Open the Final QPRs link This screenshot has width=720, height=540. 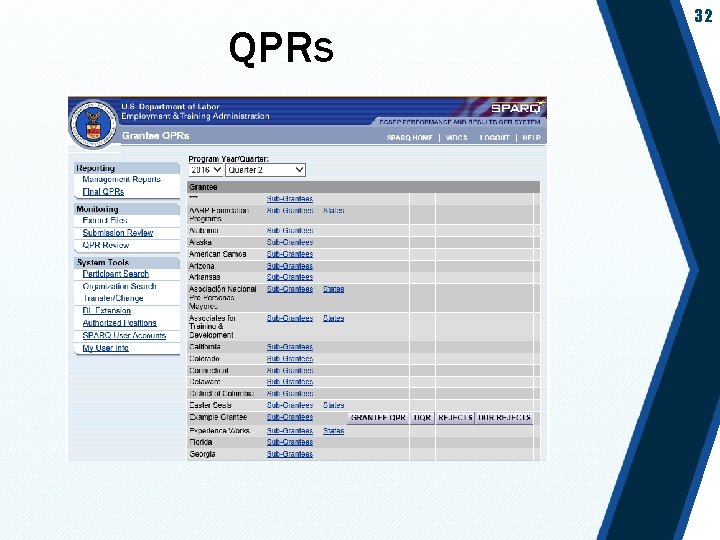pyautogui.click(x=103, y=191)
